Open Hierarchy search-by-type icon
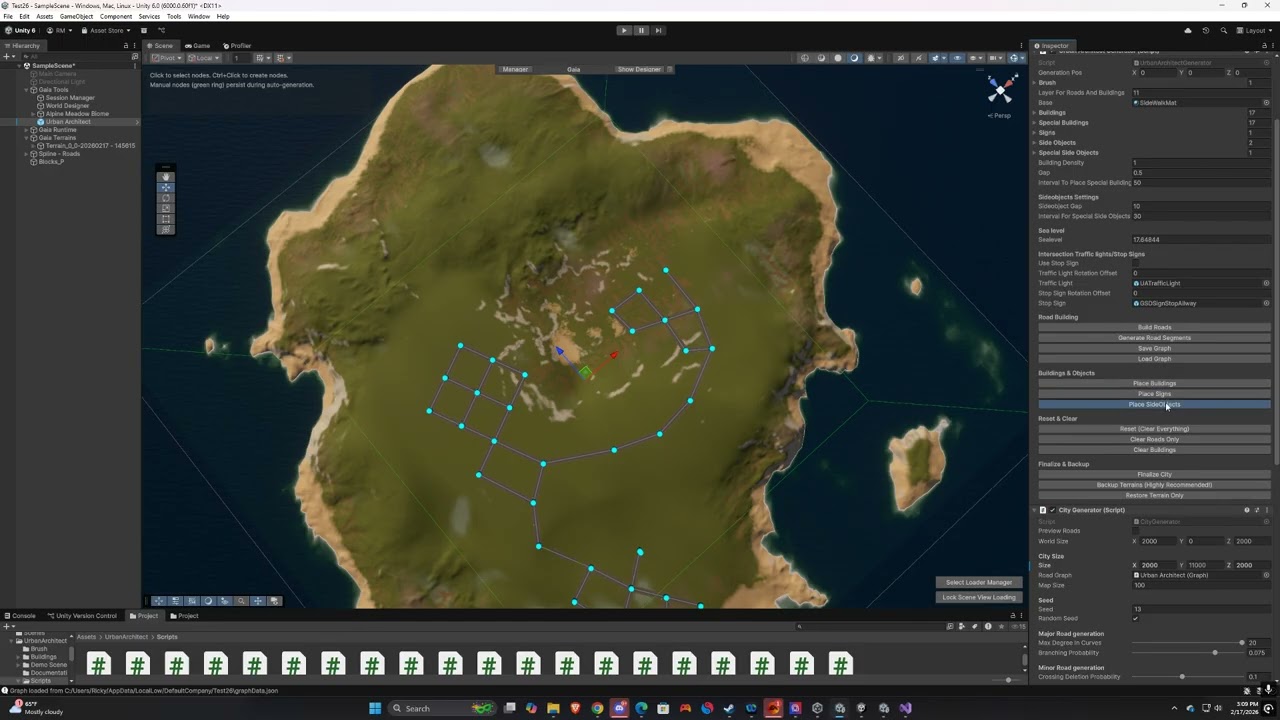The image size is (1280, 720). coord(135,57)
